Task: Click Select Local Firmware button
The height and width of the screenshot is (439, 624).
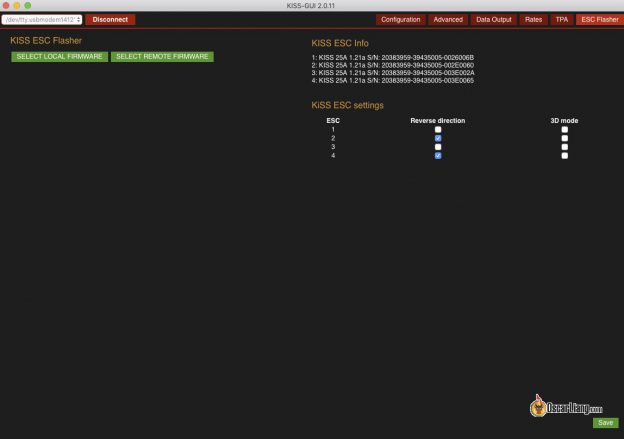Action: (x=60, y=57)
